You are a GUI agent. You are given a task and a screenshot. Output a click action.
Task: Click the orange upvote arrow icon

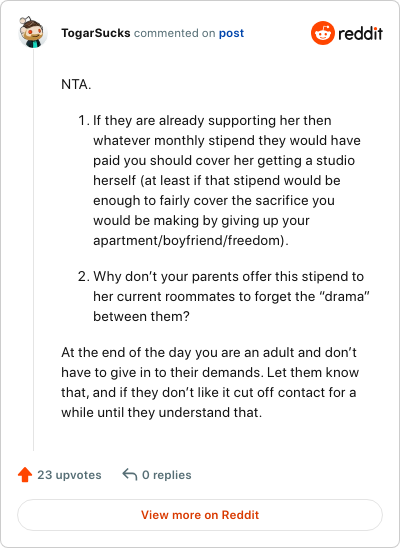(x=25, y=475)
